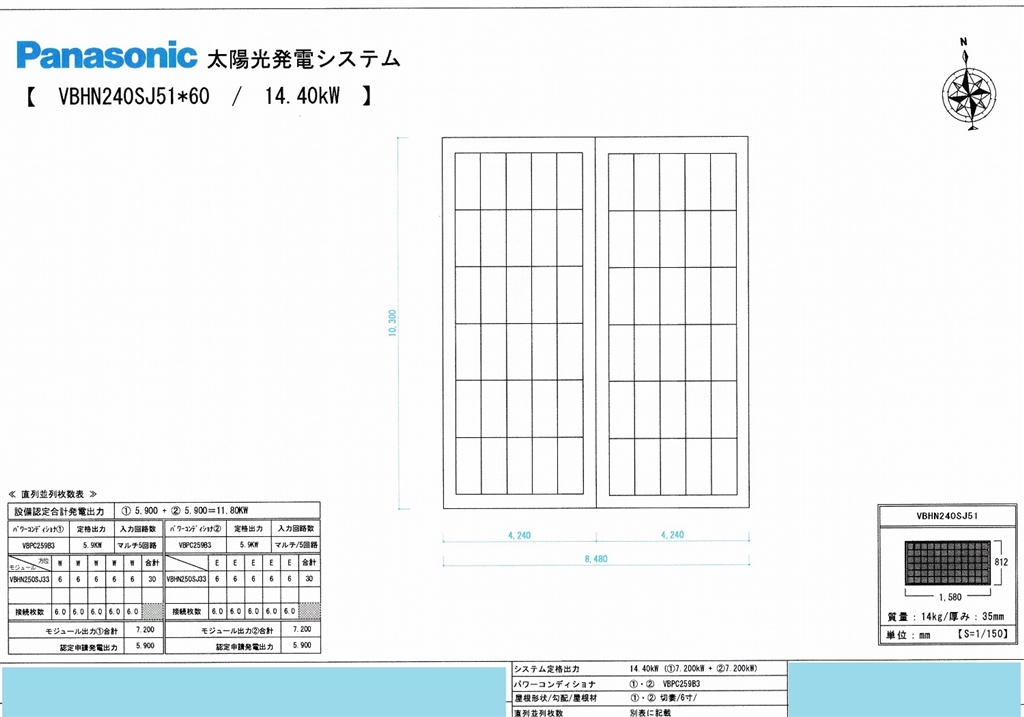Click the VBHN240SJ51*60 model heading
The image size is (1024, 717).
(x=134, y=97)
